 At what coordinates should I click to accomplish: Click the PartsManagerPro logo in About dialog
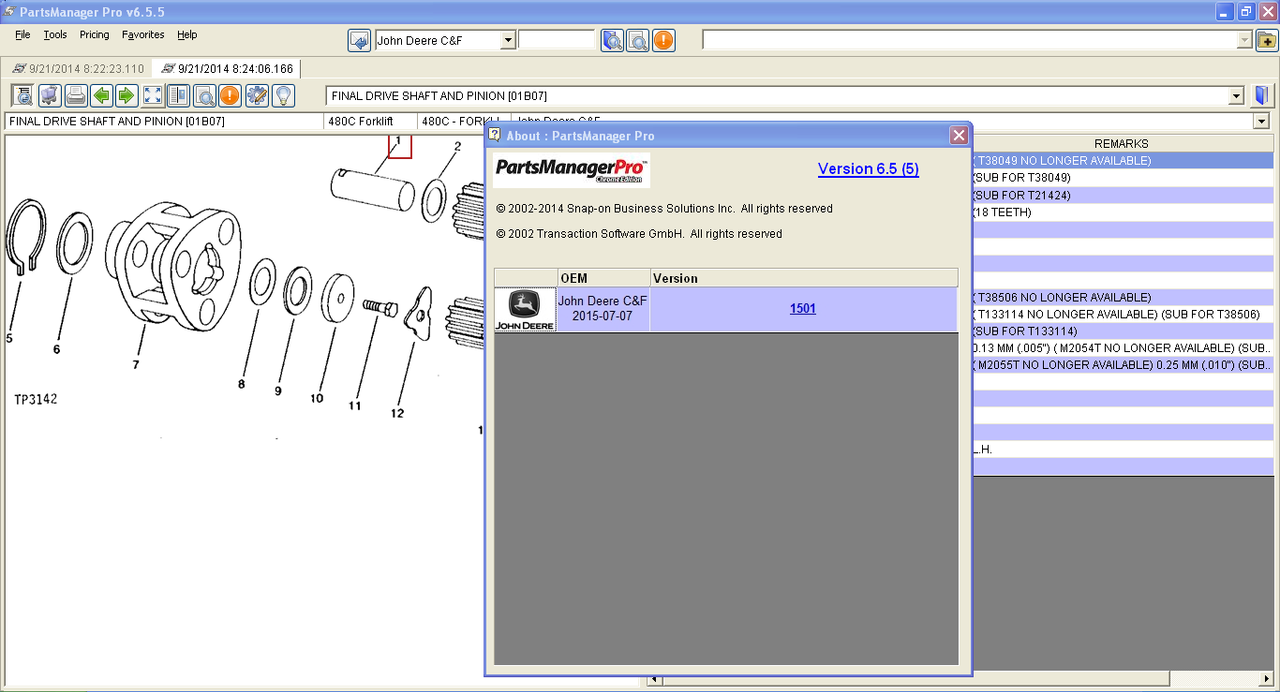coord(572,170)
